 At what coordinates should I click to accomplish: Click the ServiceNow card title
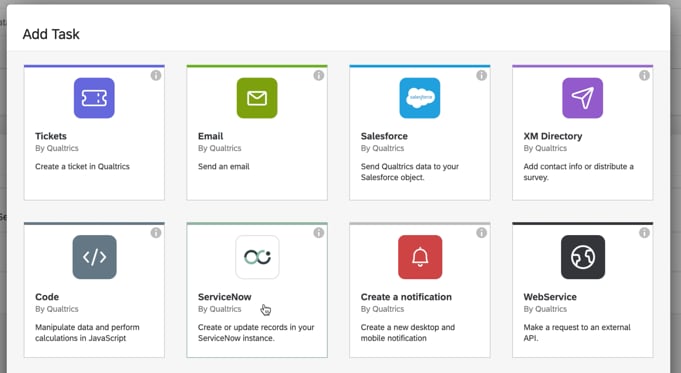[x=225, y=297]
